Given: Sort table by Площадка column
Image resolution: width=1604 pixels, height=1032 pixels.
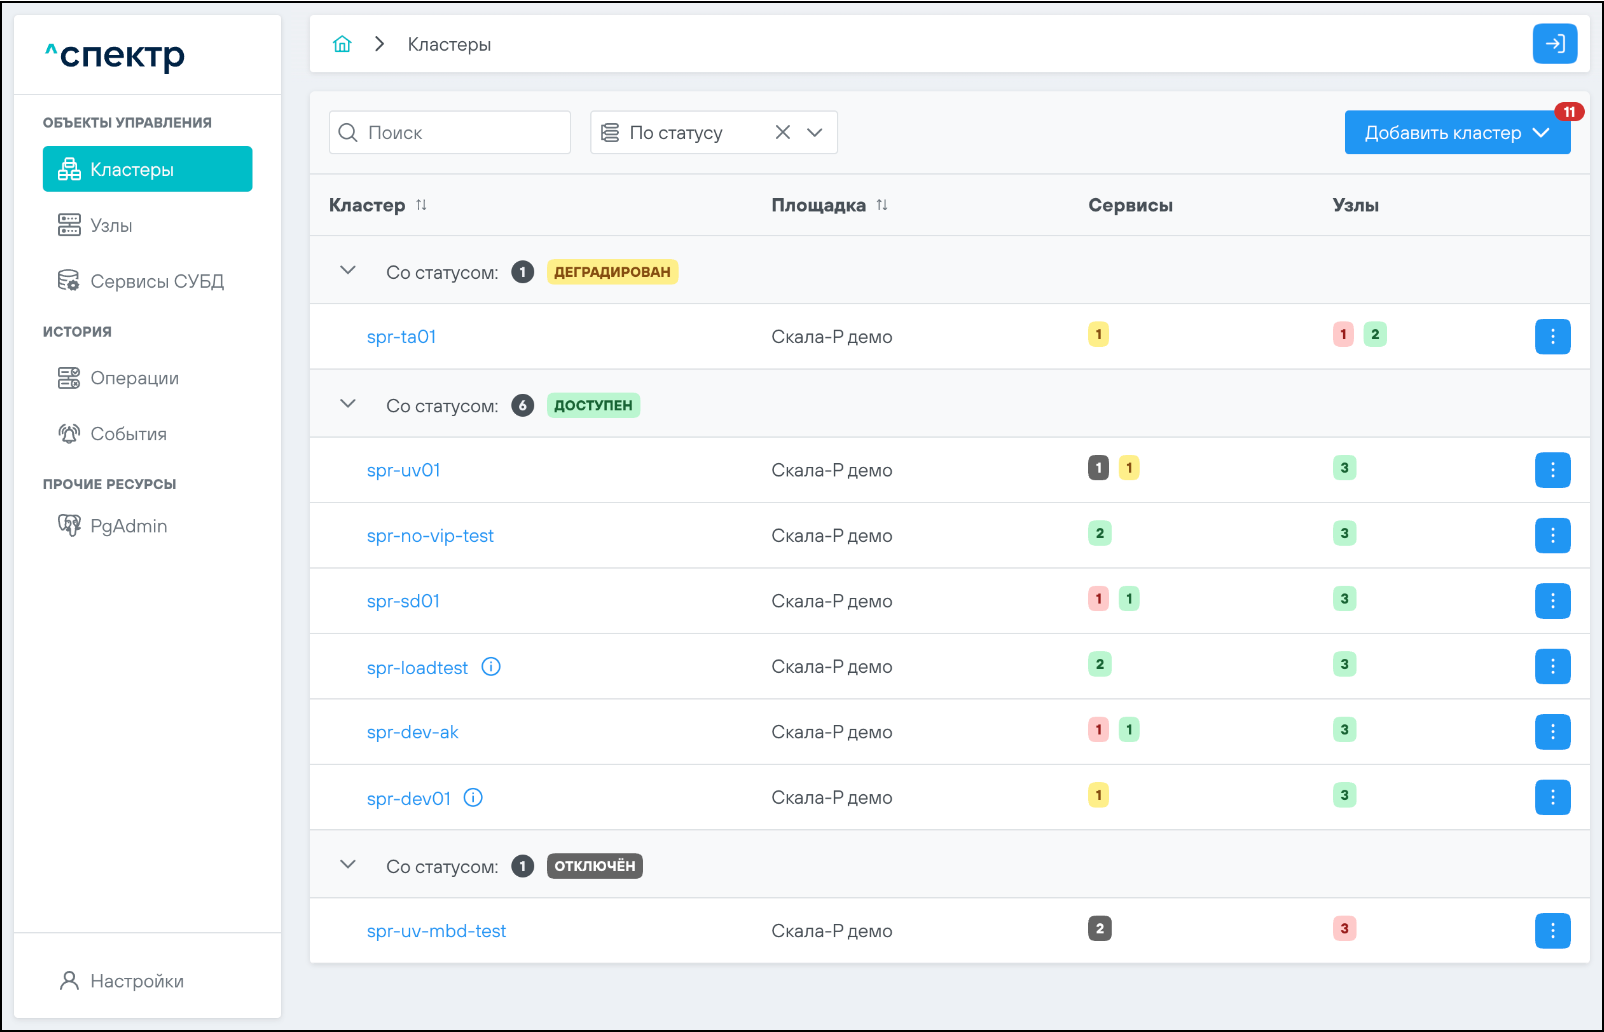Looking at the screenshot, I should pos(882,205).
